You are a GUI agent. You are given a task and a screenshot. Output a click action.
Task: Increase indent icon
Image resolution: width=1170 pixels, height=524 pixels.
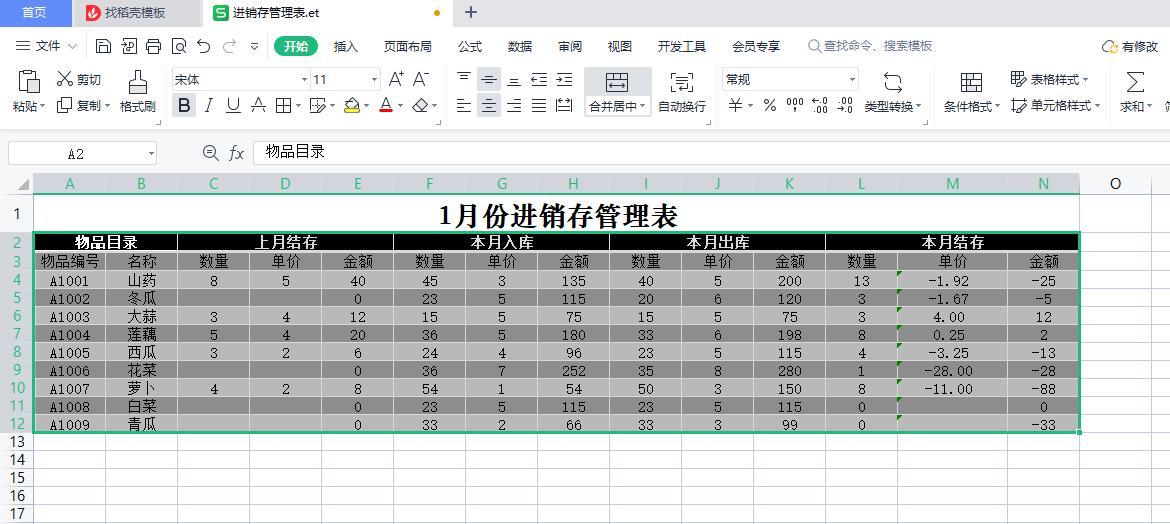[564, 79]
